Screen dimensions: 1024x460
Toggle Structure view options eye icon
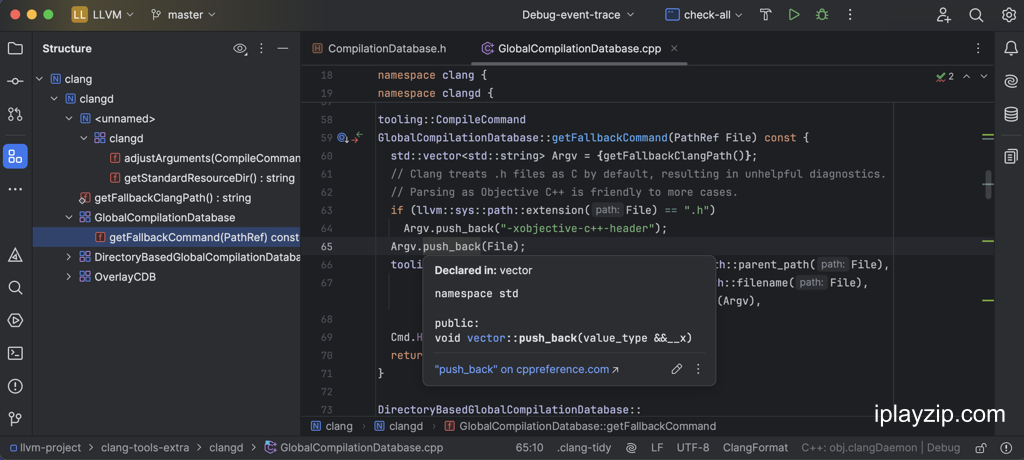point(240,48)
